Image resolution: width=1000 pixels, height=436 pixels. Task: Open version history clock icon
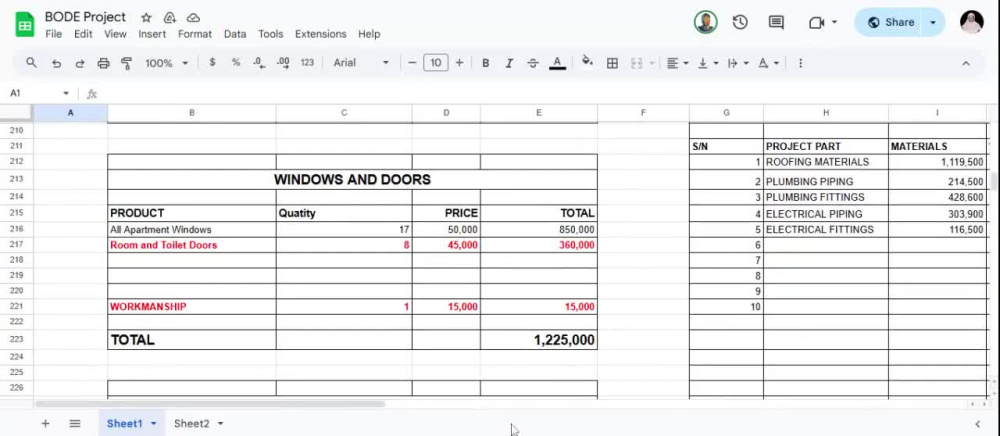(740, 22)
